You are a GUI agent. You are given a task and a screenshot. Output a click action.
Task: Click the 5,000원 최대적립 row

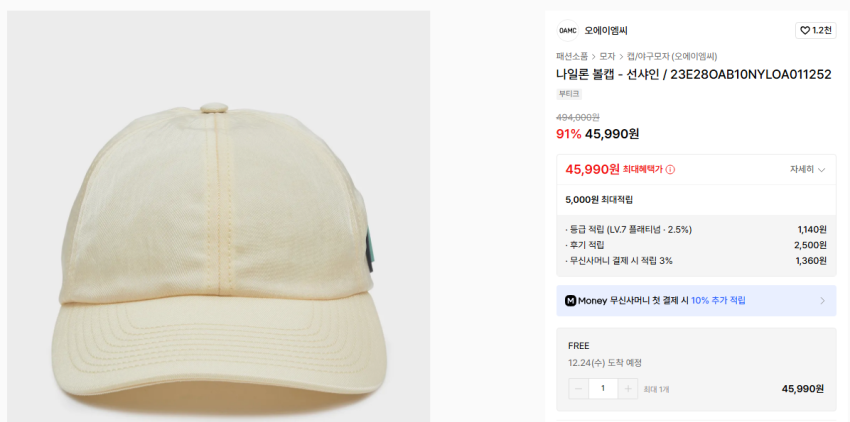(x=599, y=200)
